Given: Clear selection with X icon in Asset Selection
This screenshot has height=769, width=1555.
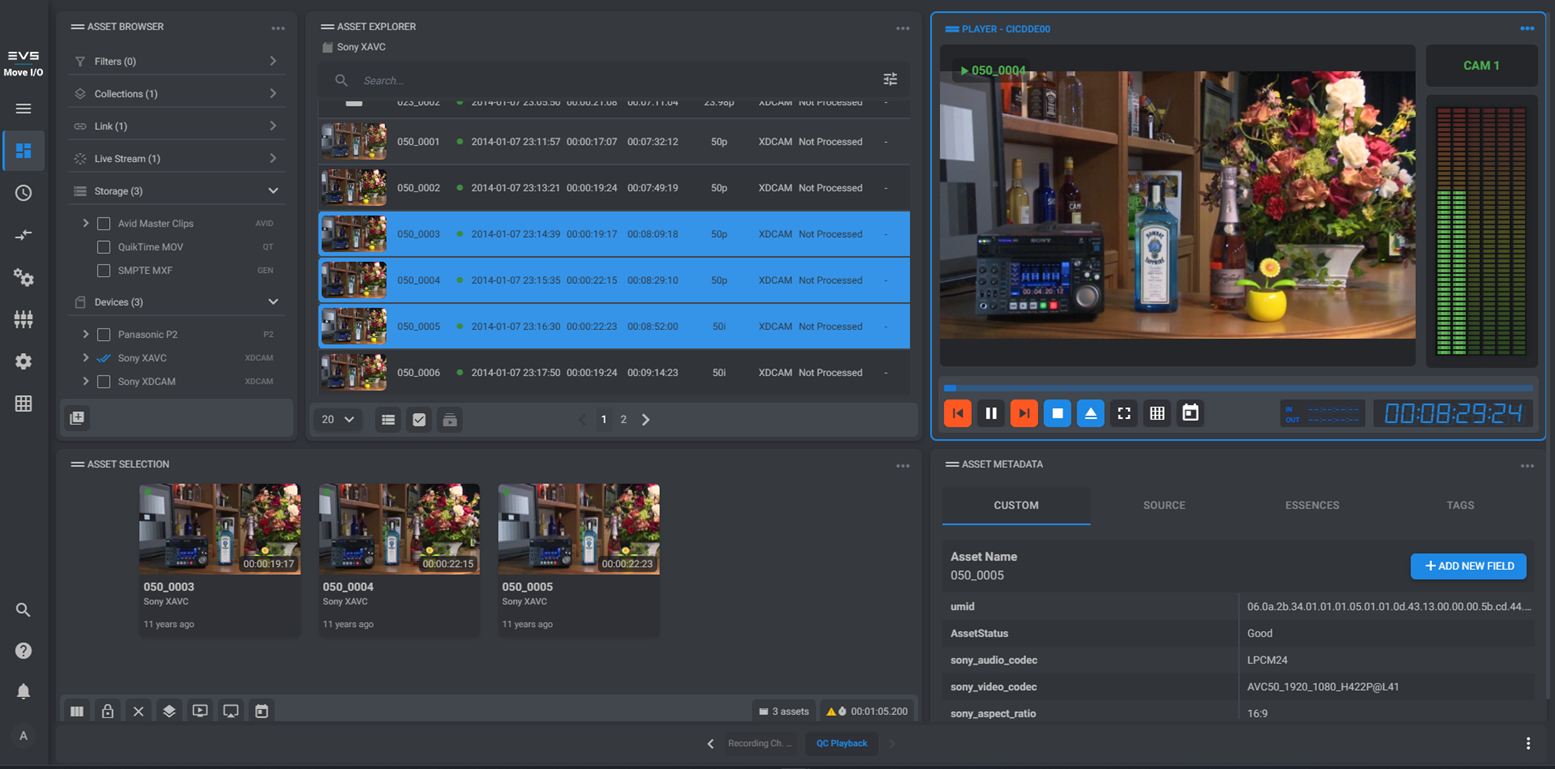Looking at the screenshot, I should 138,711.
